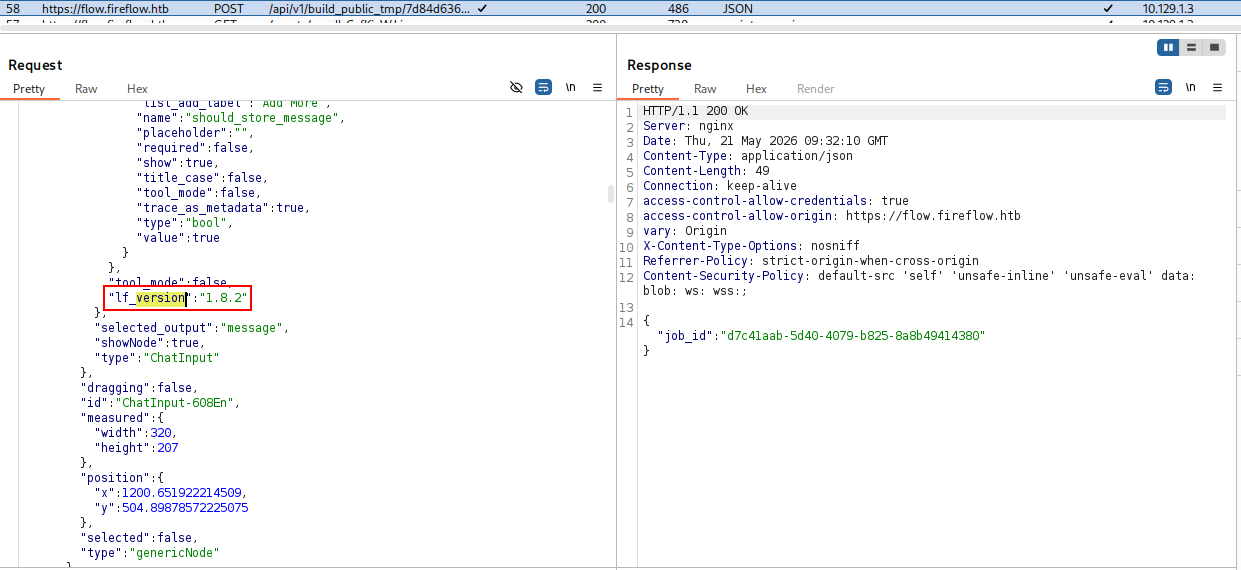This screenshot has height=570, width=1241.
Task: Switch to Response Render tab
Action: pos(816,89)
